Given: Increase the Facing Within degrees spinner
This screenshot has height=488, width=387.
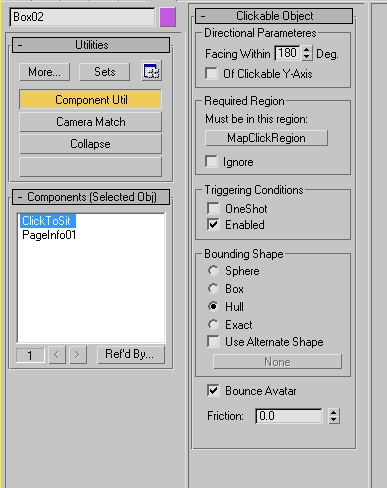Looking at the screenshot, I should (x=307, y=49).
